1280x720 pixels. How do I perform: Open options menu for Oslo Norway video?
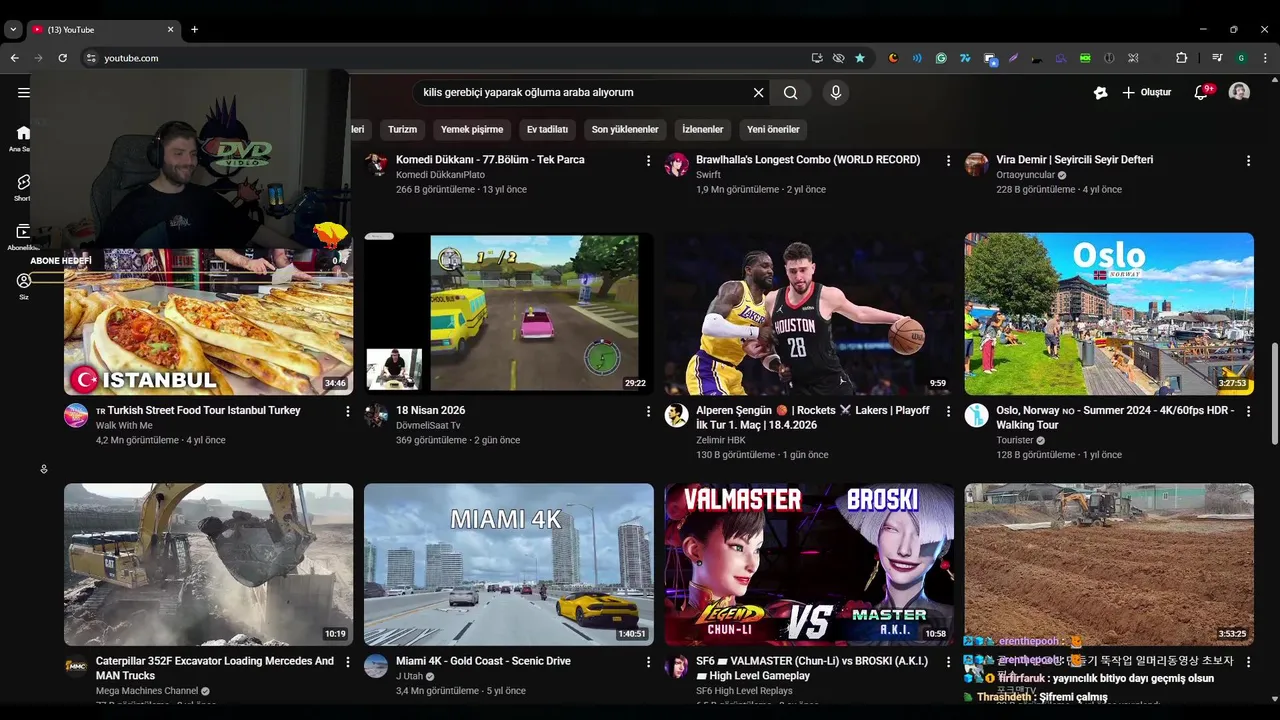[x=1248, y=412]
